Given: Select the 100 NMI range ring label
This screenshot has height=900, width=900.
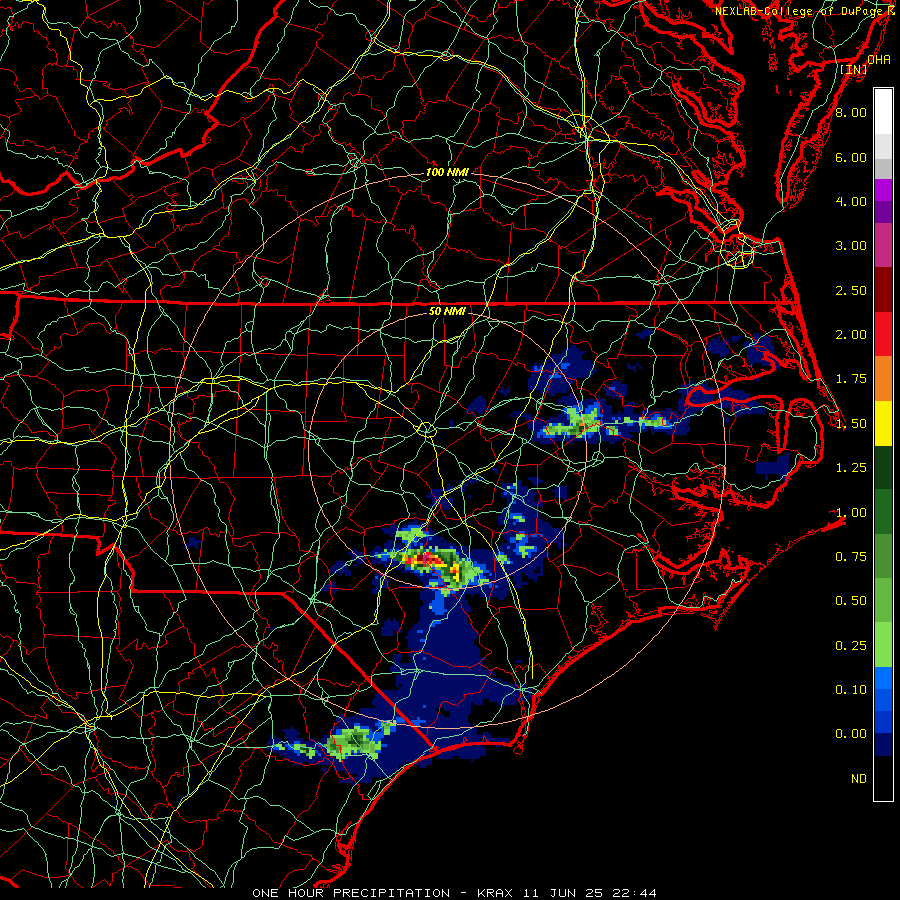Looking at the screenshot, I should click(x=447, y=172).
